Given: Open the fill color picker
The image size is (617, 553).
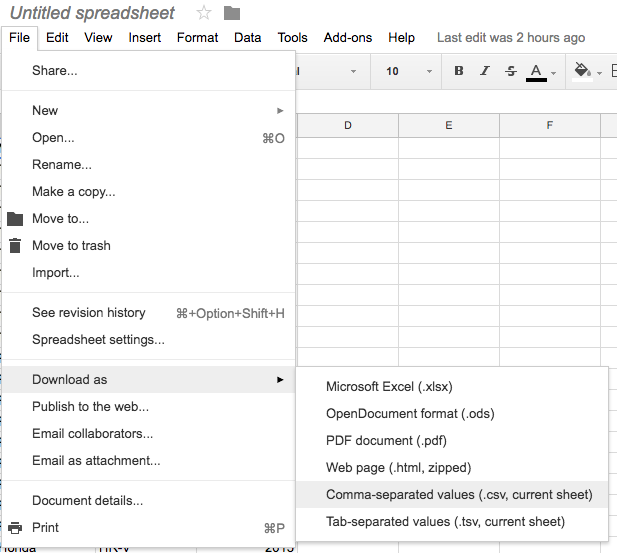Looking at the screenshot, I should point(582,71).
